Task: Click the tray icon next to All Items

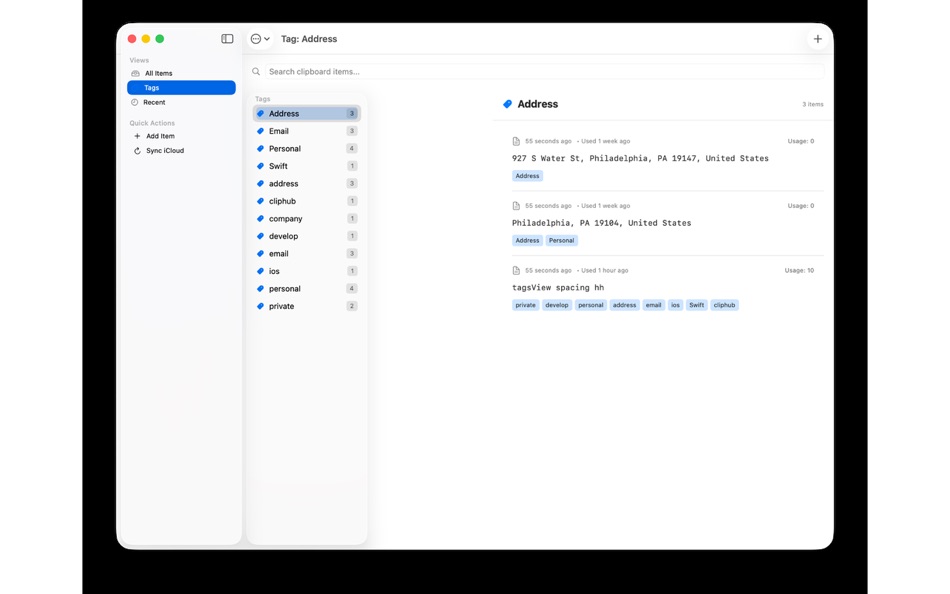Action: pos(134,72)
